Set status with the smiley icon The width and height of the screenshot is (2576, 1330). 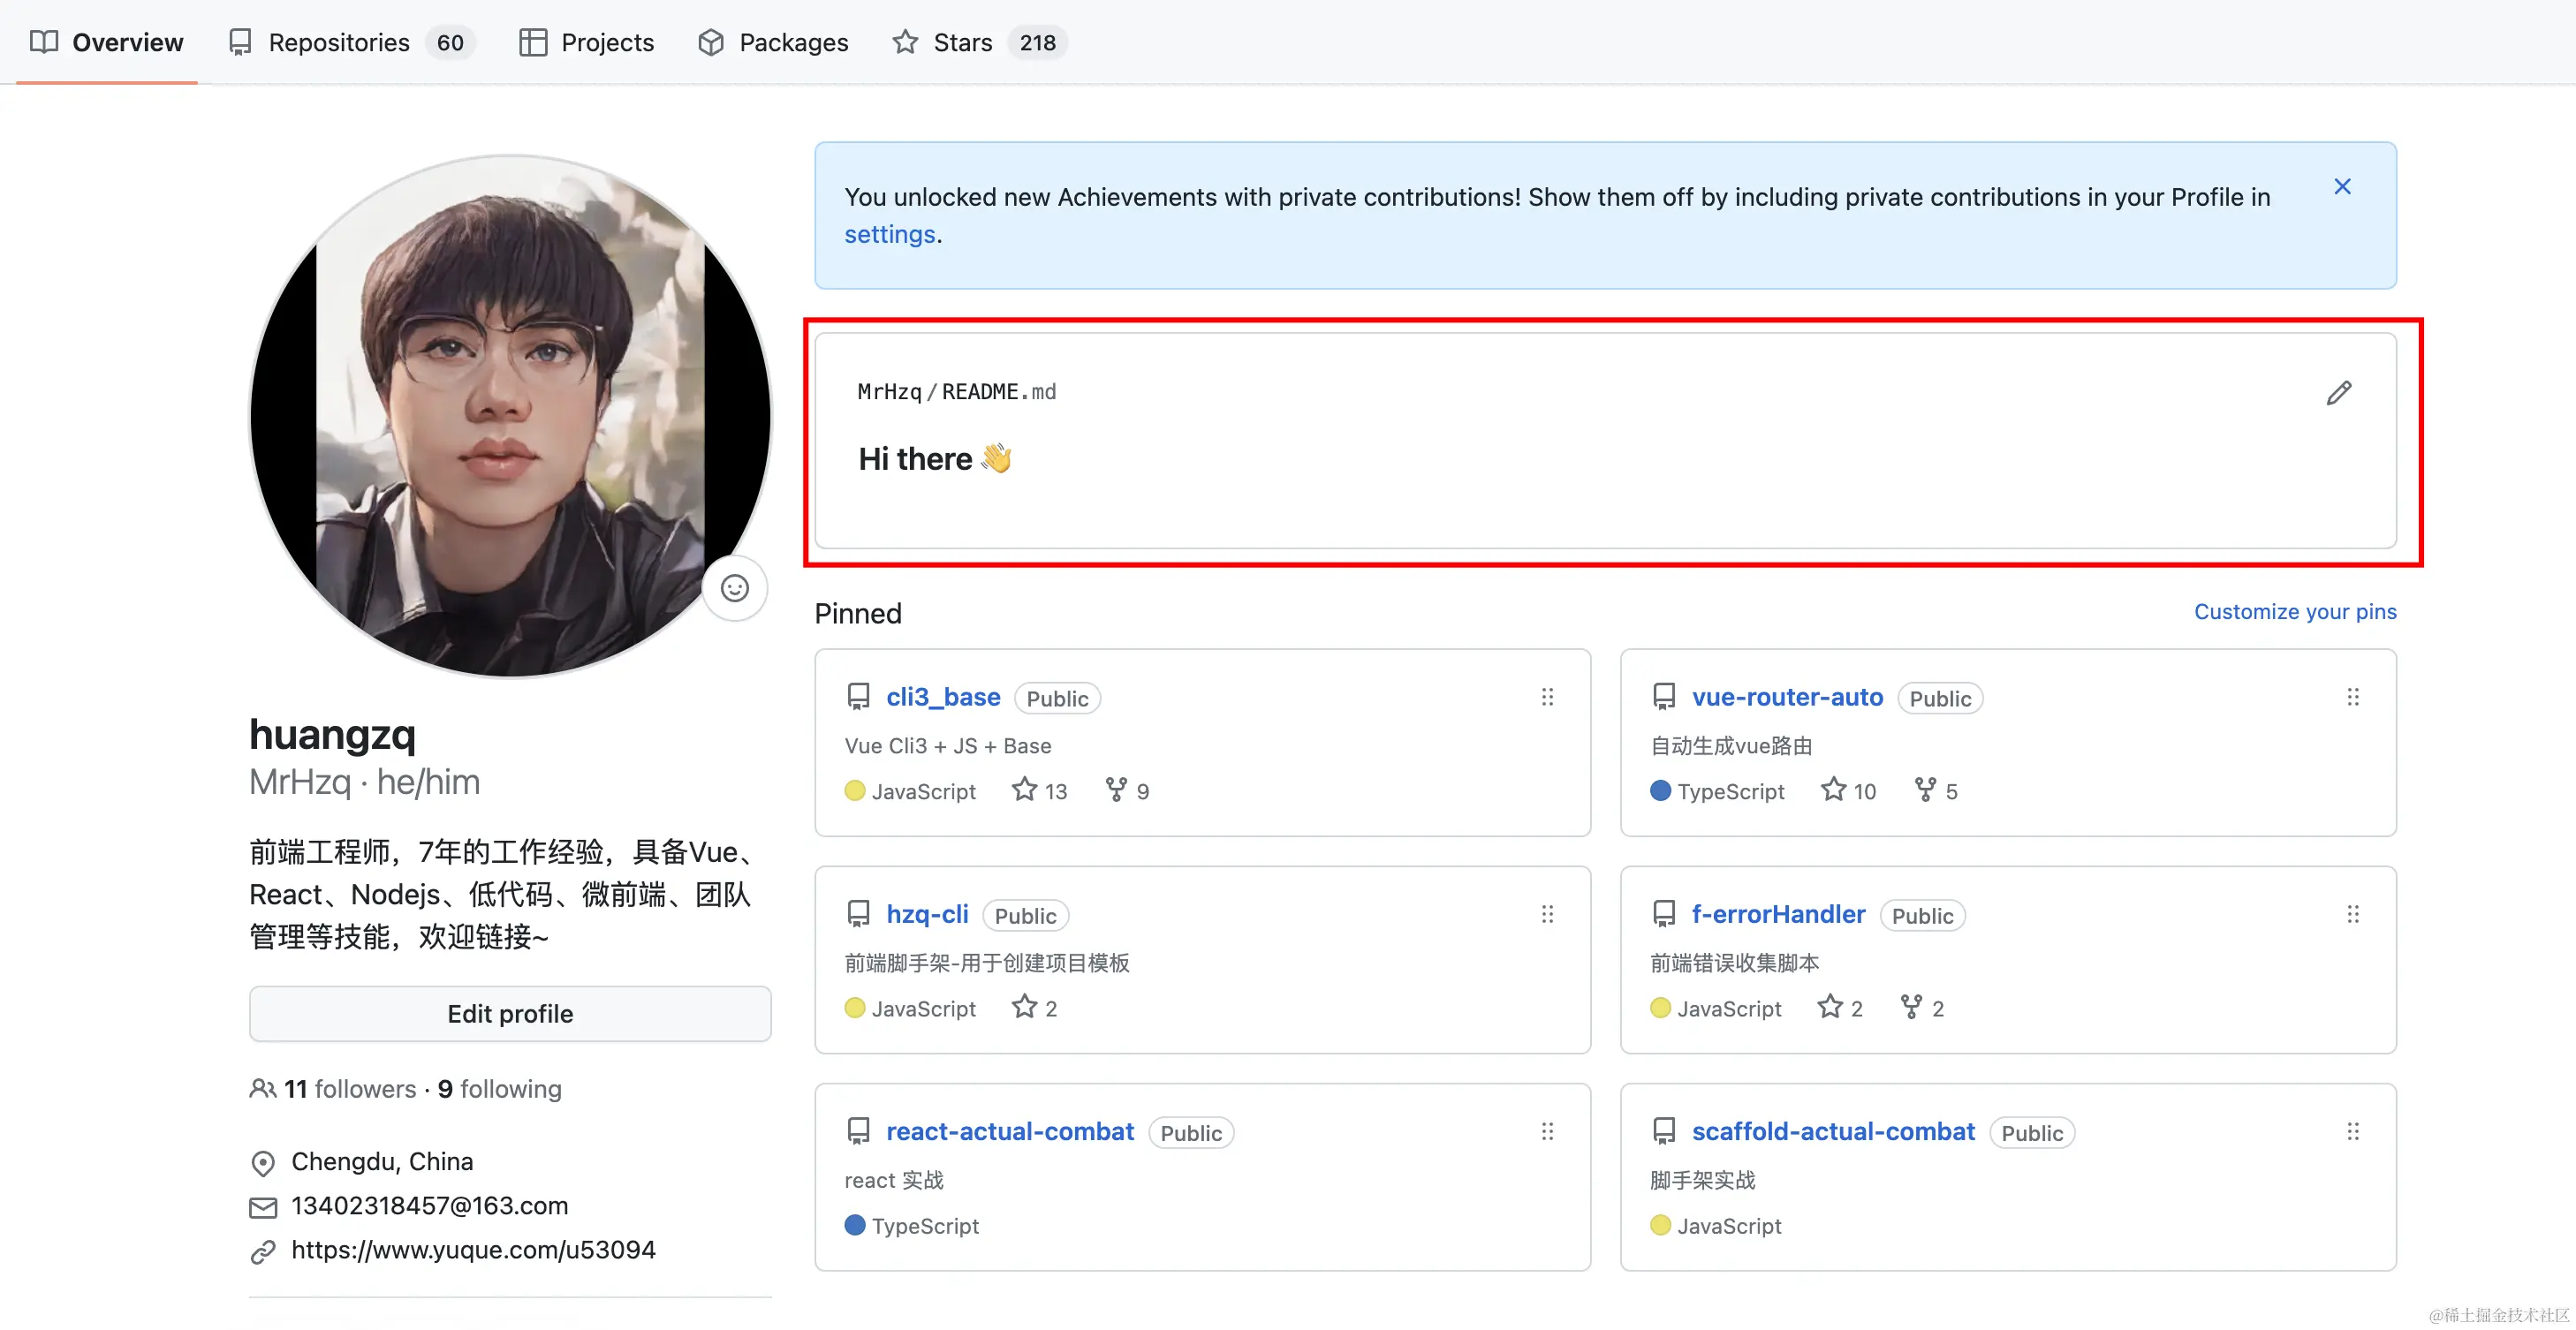point(735,588)
